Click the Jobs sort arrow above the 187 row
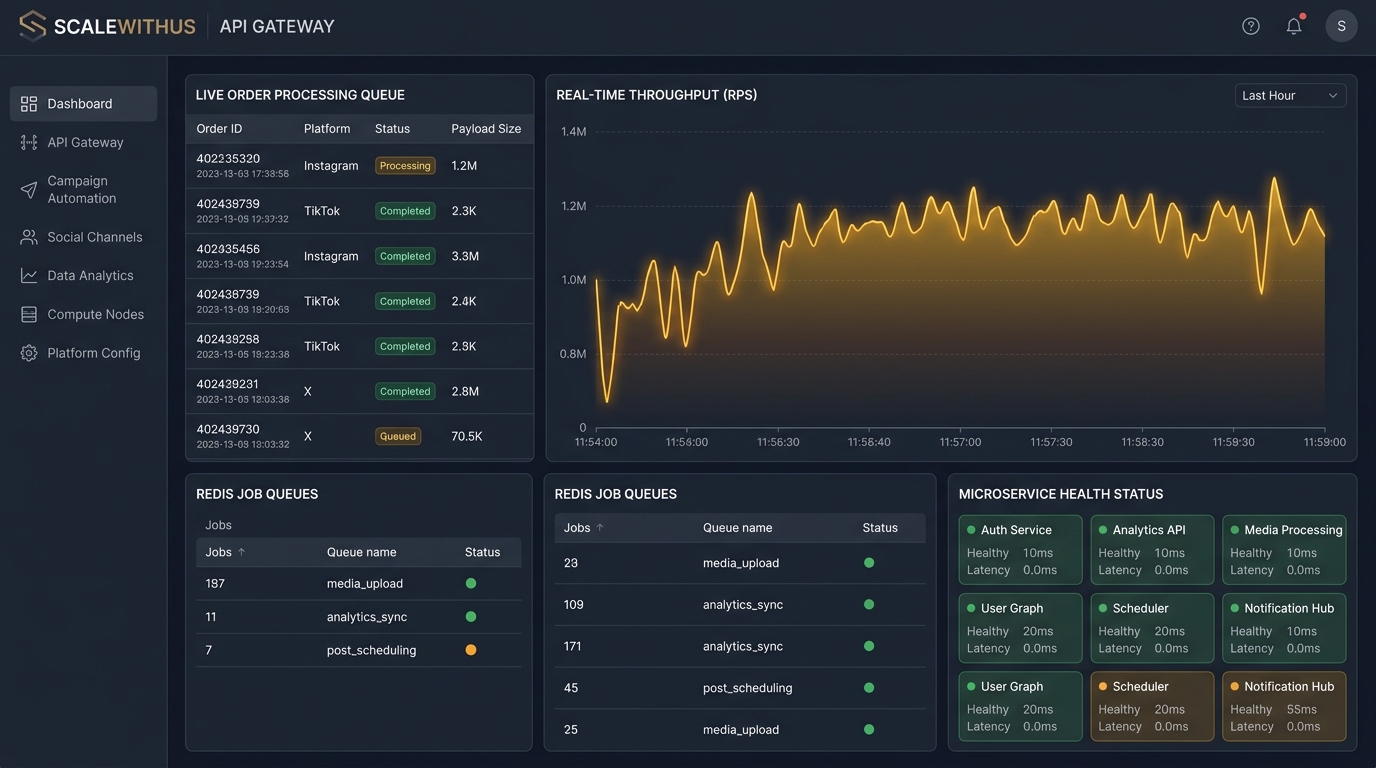1376x768 pixels. click(x=241, y=552)
